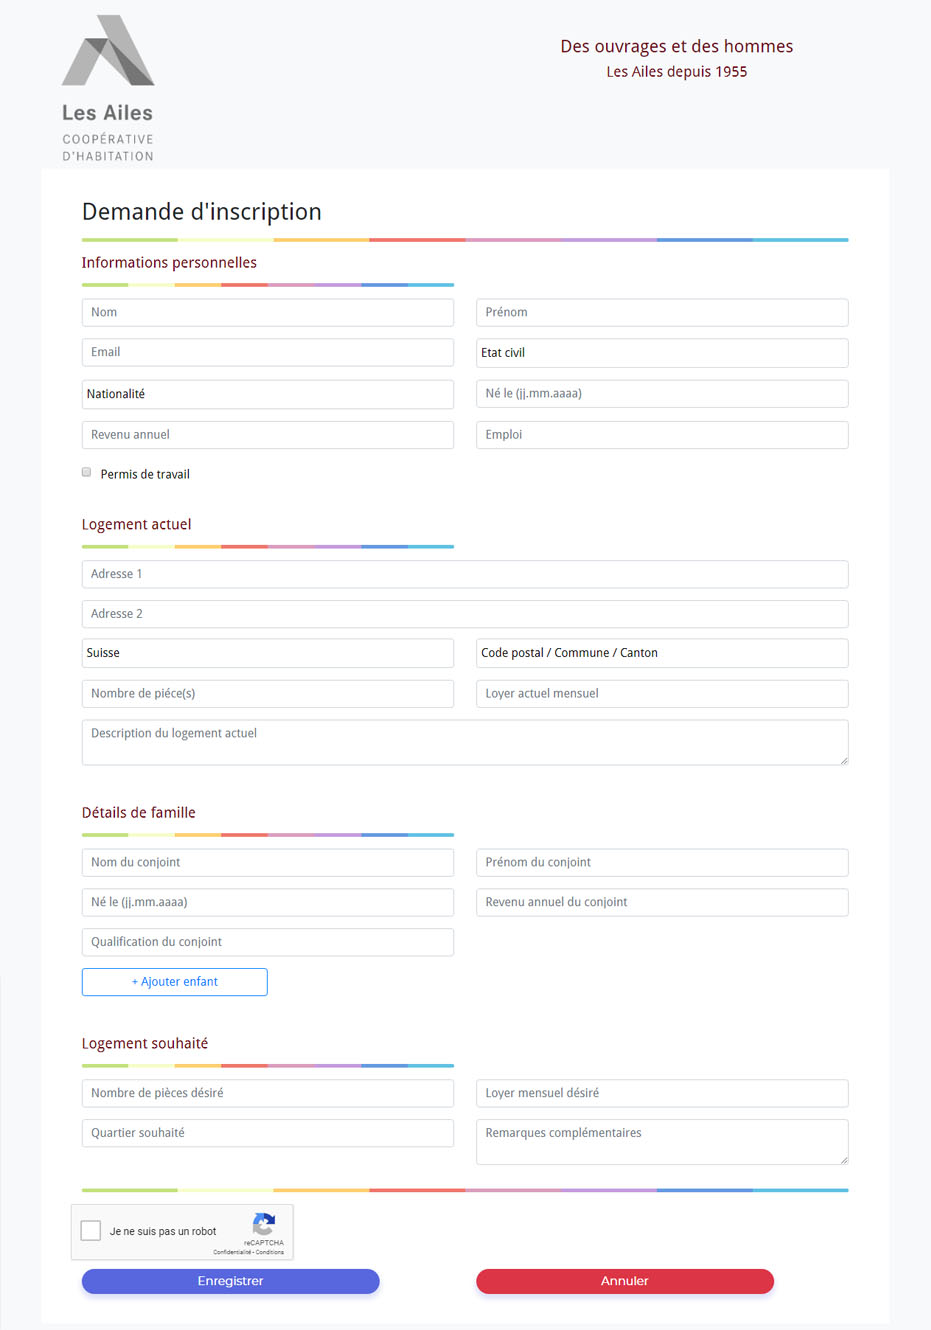
Task: Click the Adresse 1 field
Action: [465, 574]
